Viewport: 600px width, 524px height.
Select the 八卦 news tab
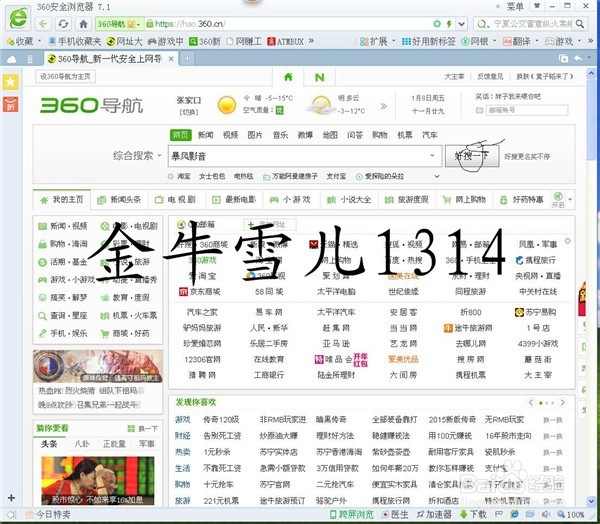click(x=82, y=444)
